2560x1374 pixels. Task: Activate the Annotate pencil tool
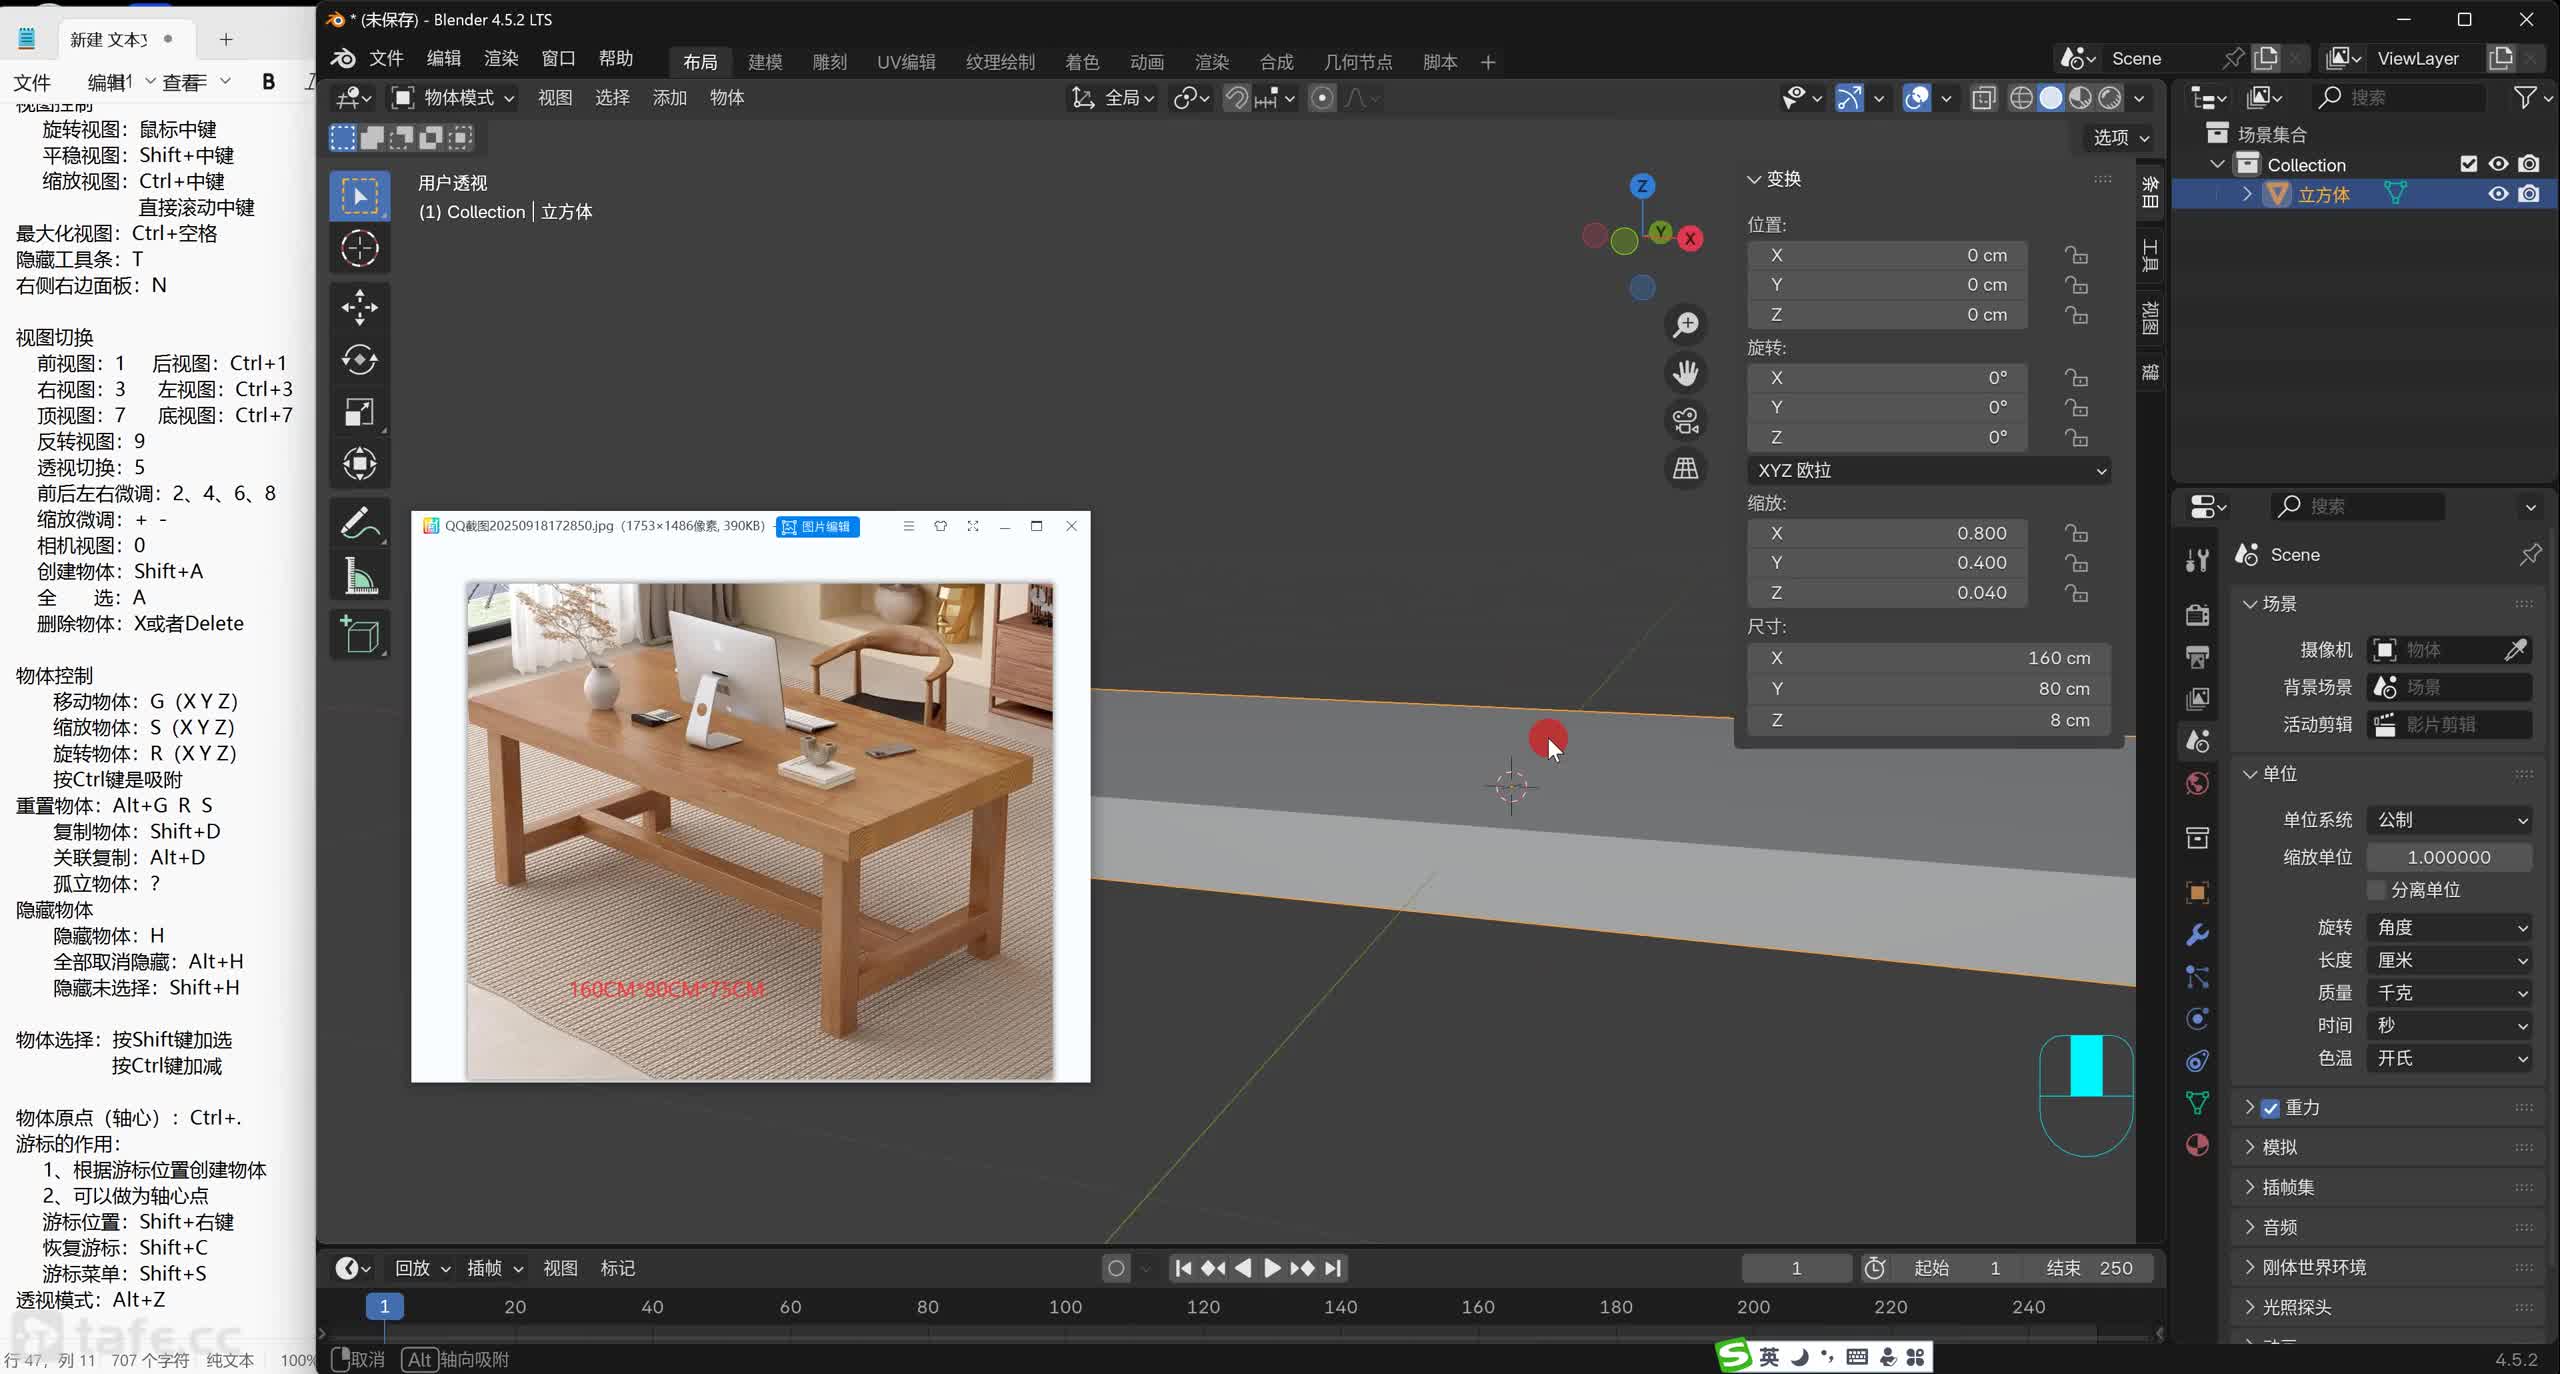359,523
